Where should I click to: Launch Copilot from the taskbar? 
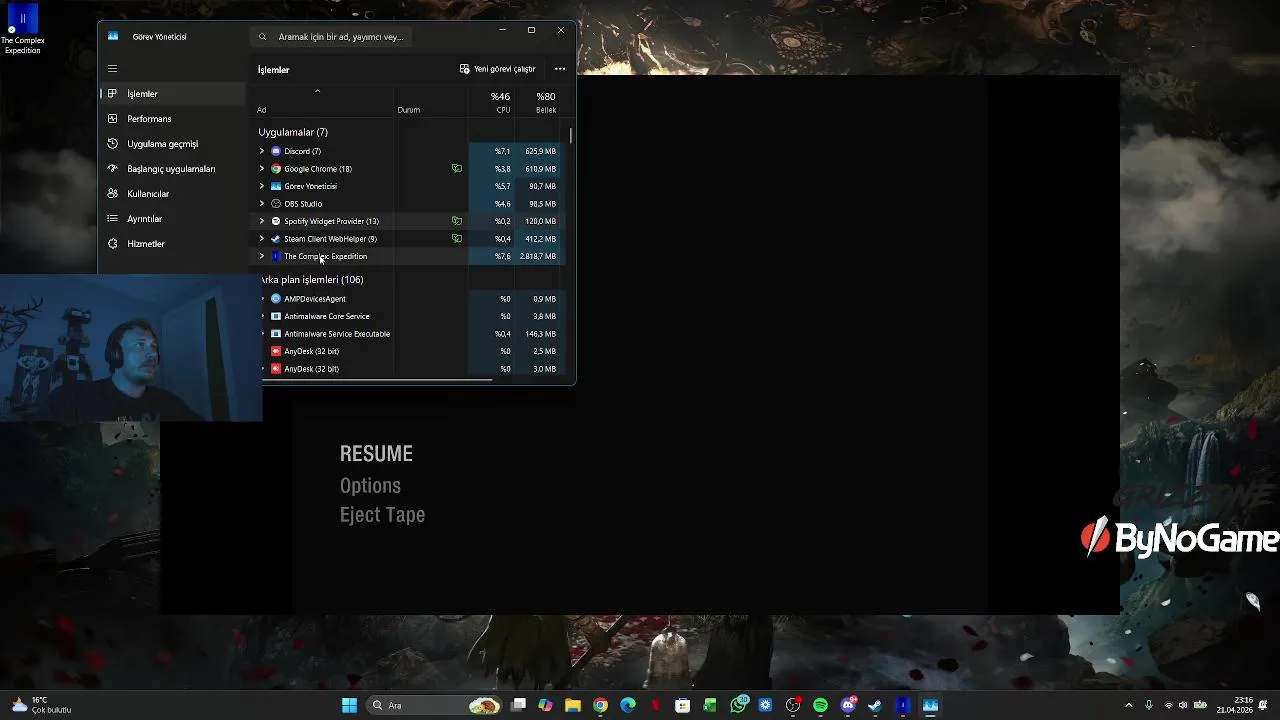(x=545, y=705)
